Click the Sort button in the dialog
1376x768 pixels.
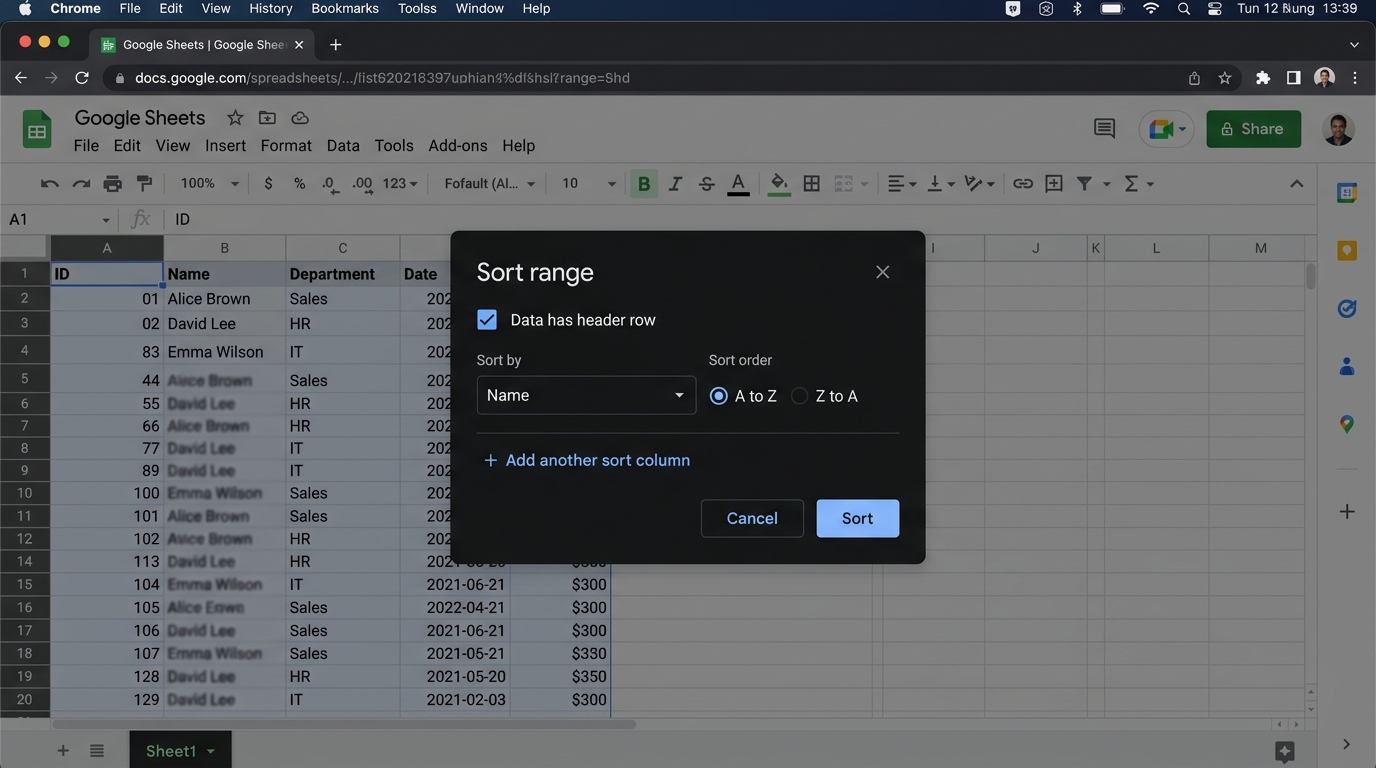[857, 518]
